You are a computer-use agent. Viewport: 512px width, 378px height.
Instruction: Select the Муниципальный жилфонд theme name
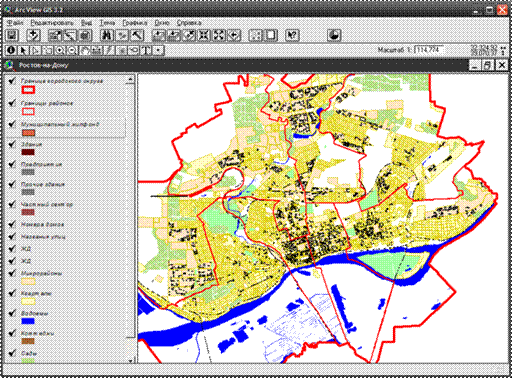click(x=60, y=124)
